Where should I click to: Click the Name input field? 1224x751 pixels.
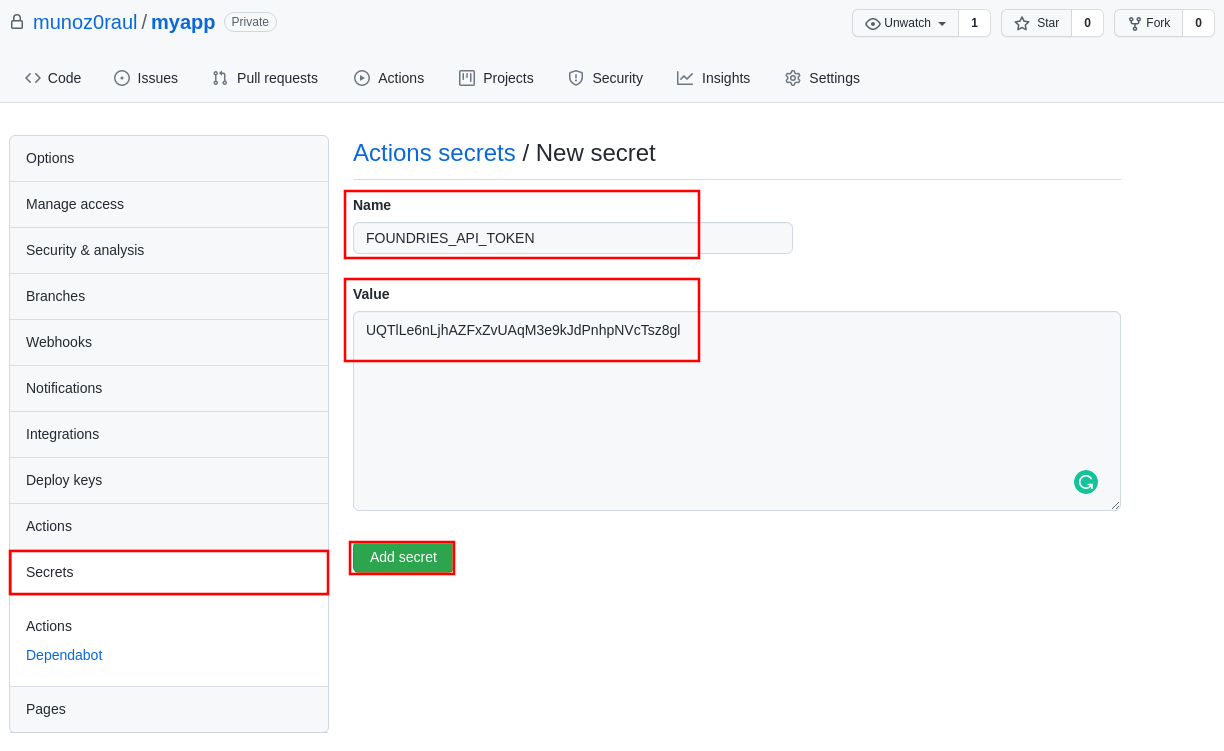(x=572, y=238)
